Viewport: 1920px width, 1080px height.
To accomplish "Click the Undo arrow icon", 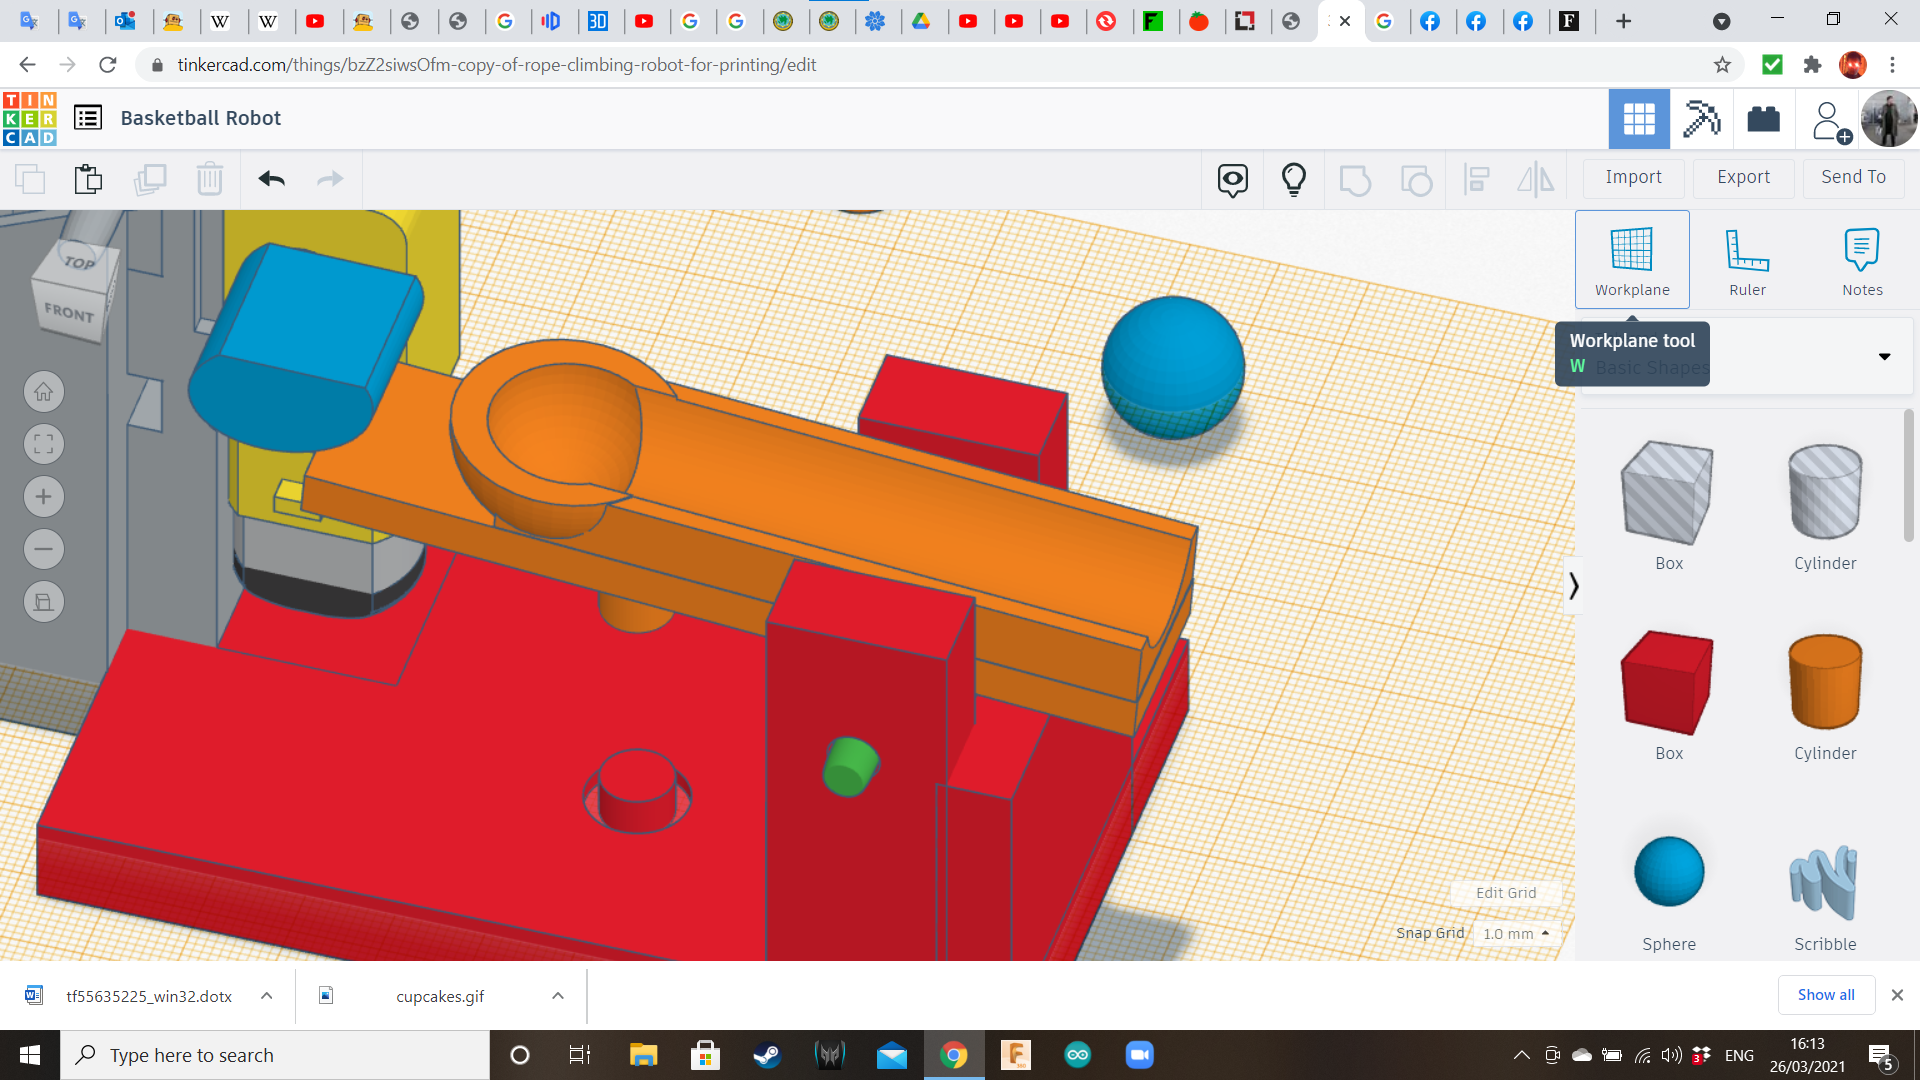I will 271,179.
